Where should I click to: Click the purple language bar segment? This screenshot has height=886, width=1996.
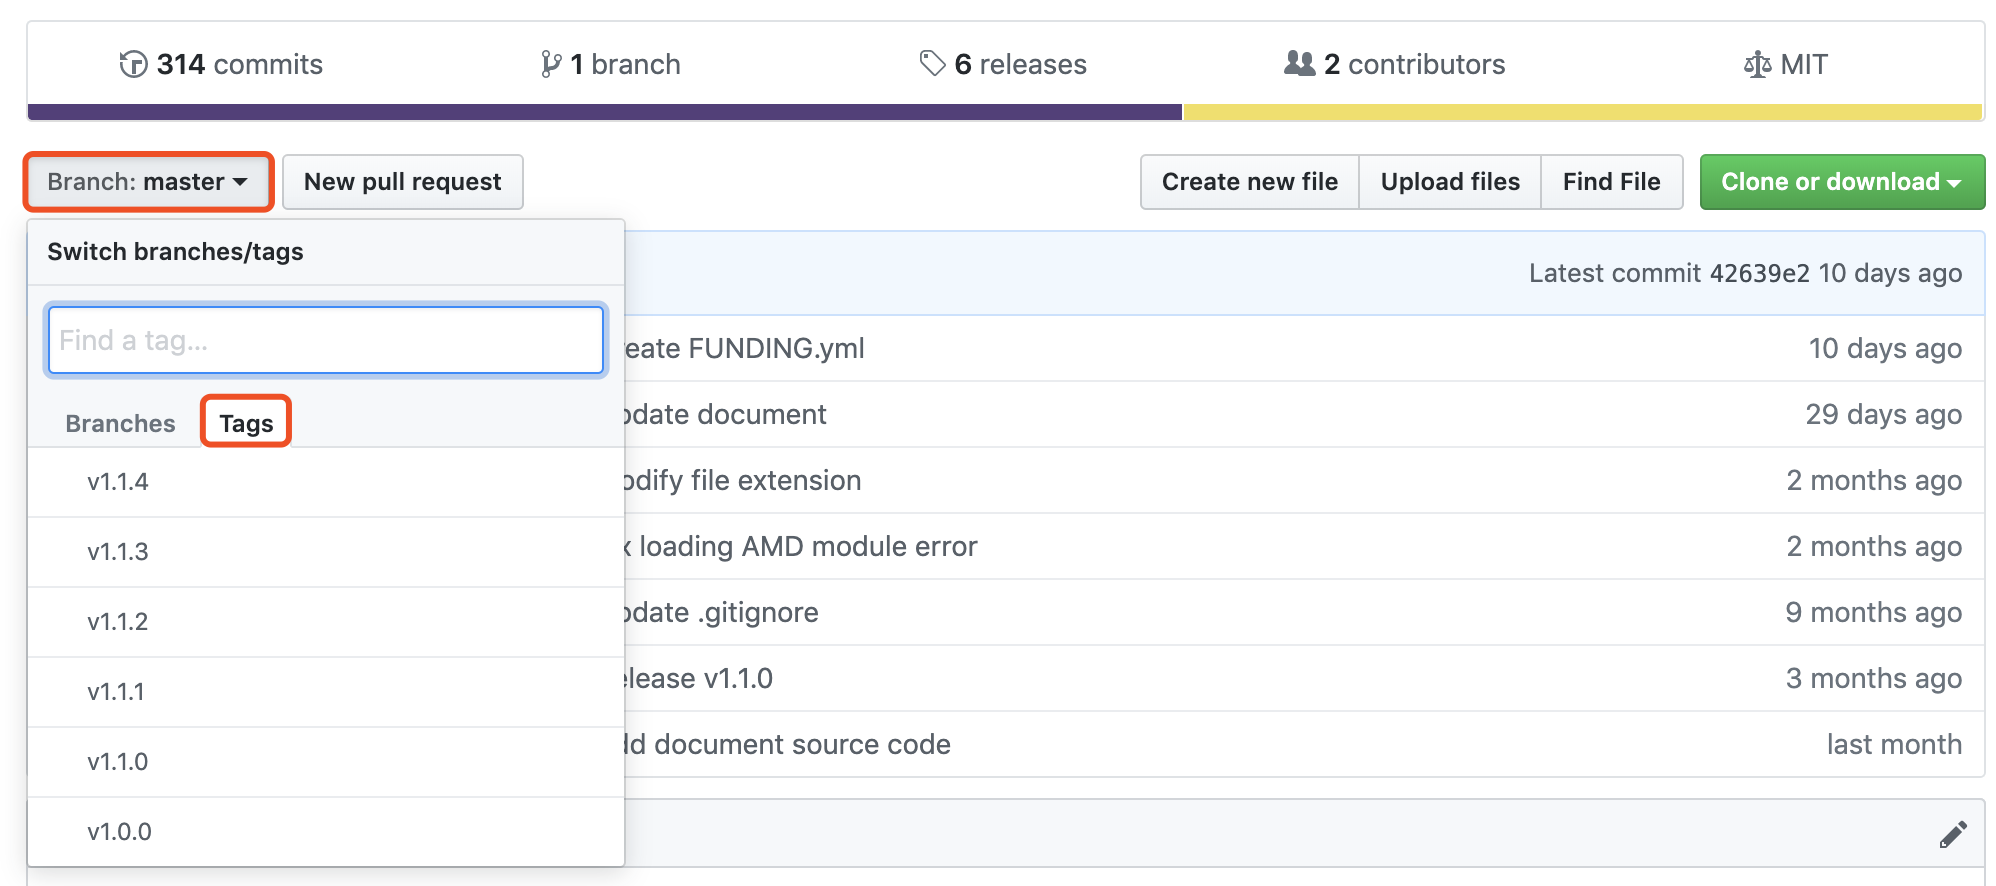pos(604,112)
